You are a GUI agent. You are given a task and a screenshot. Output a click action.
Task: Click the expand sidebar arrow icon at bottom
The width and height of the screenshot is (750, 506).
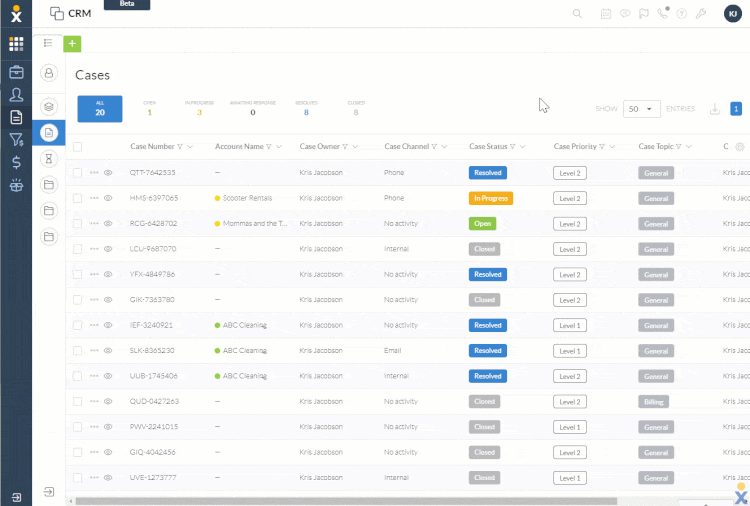coord(49,492)
